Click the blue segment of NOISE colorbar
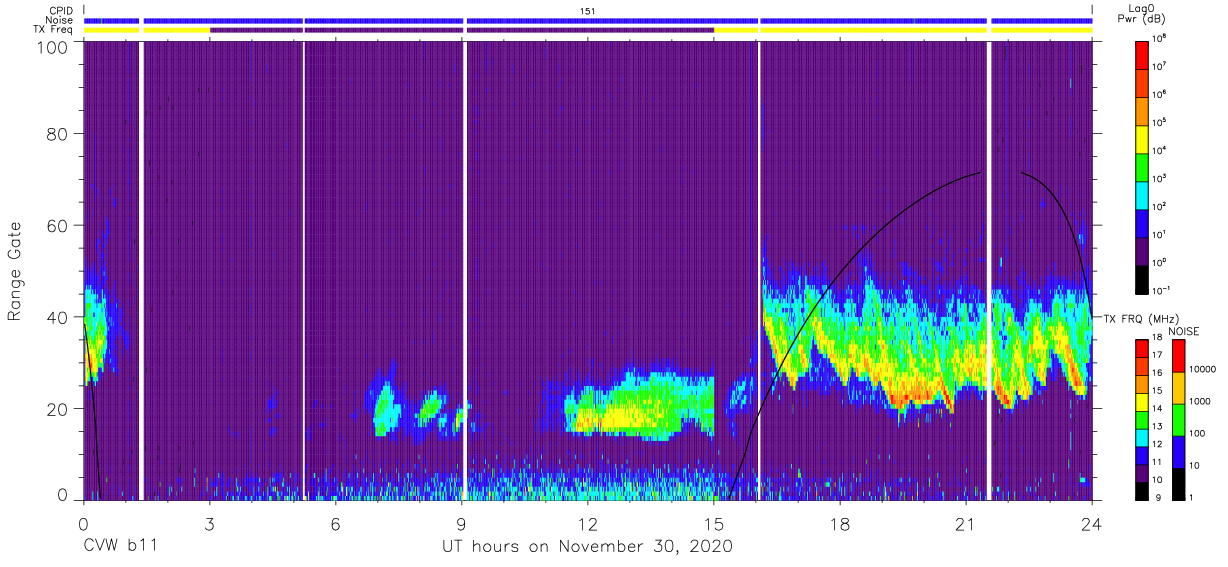This screenshot has height=567, width=1228. tap(1179, 450)
